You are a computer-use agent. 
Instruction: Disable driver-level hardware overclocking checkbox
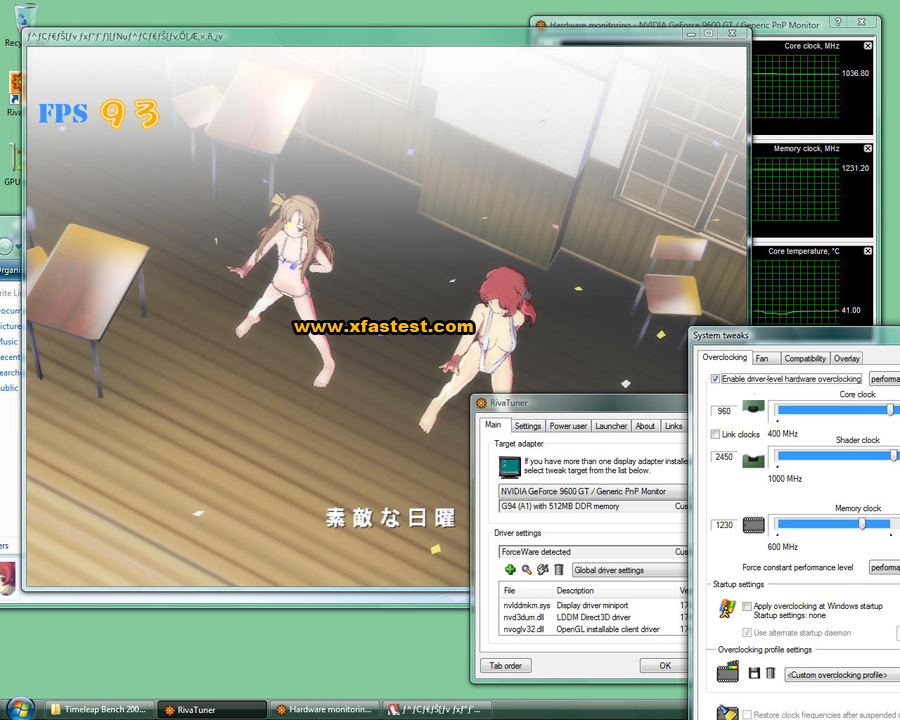(x=715, y=379)
